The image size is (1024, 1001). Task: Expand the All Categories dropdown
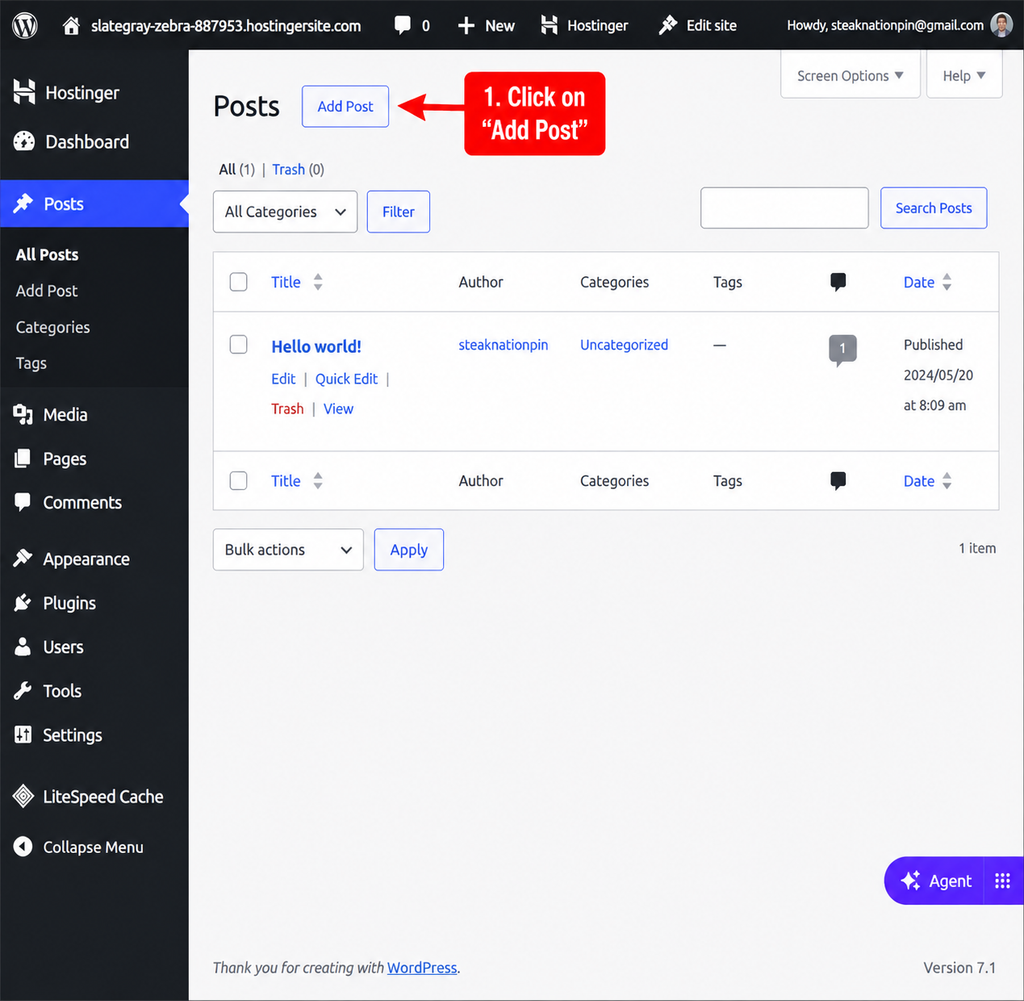tap(285, 212)
